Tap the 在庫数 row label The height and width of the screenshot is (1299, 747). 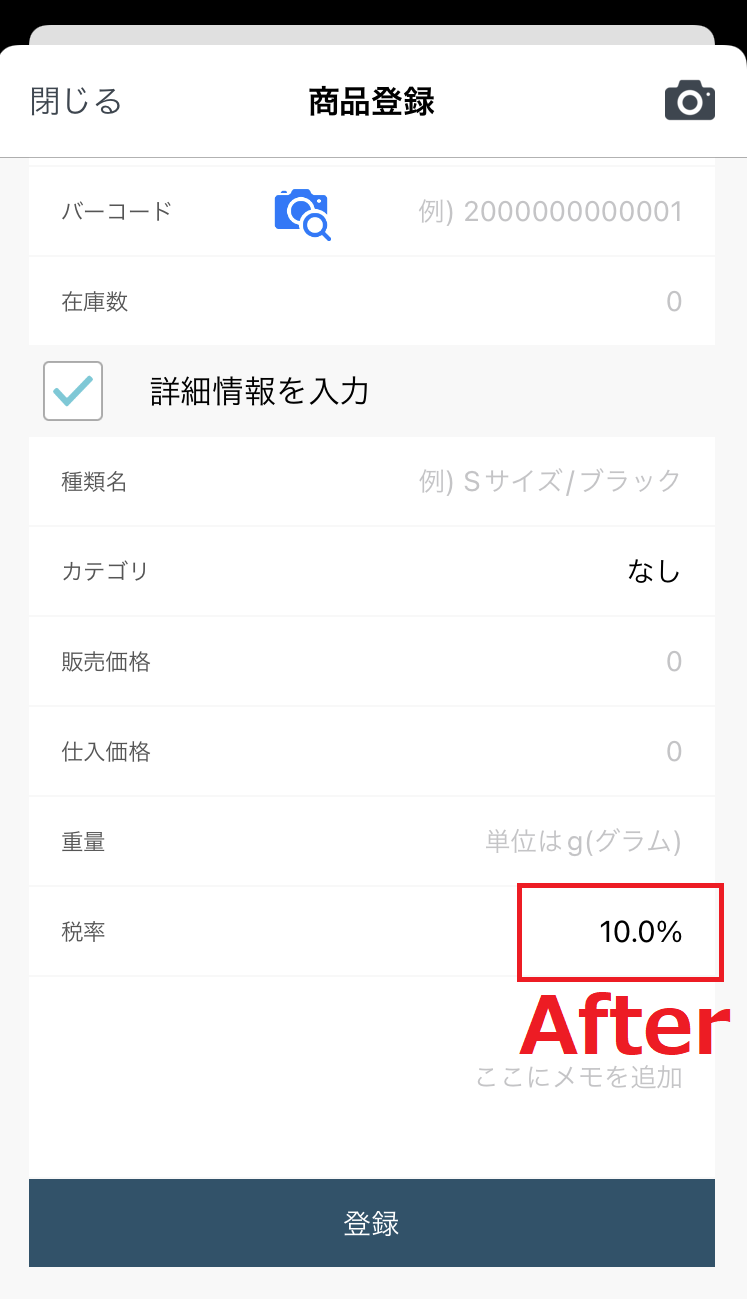95,302
